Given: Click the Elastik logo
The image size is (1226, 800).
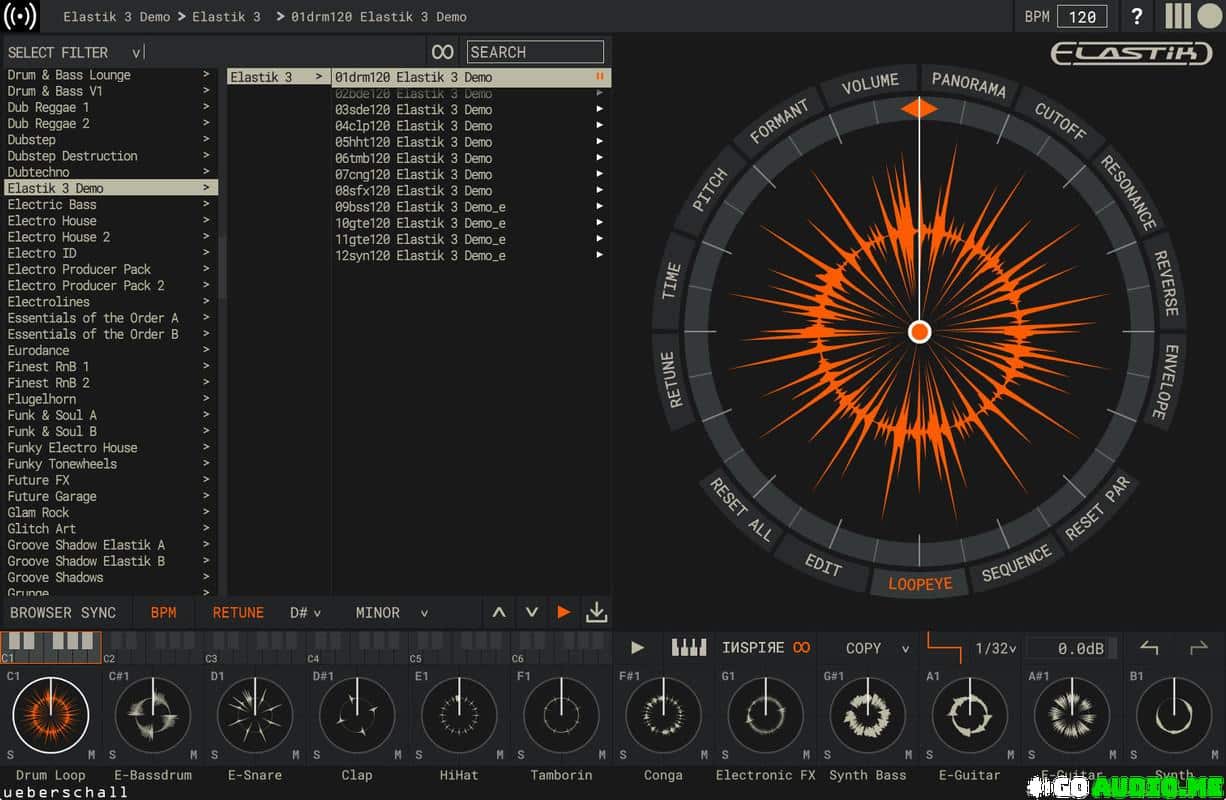Looking at the screenshot, I should (1131, 53).
